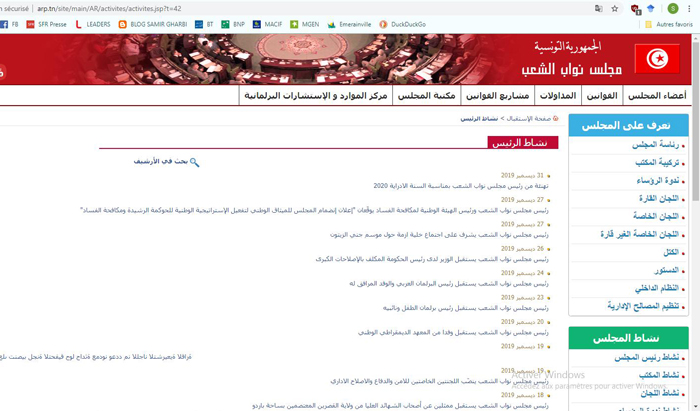This screenshot has height=411, width=700.
Task: Click the address bar URL field
Action: coord(312,8)
